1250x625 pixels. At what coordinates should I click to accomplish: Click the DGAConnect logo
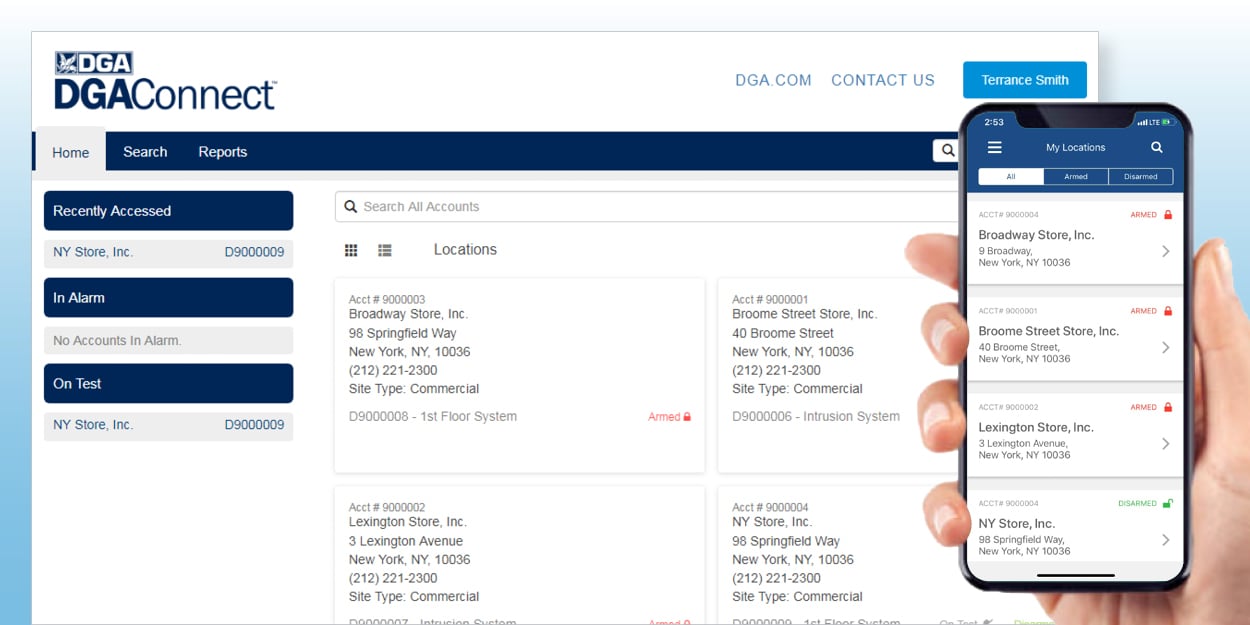(164, 81)
